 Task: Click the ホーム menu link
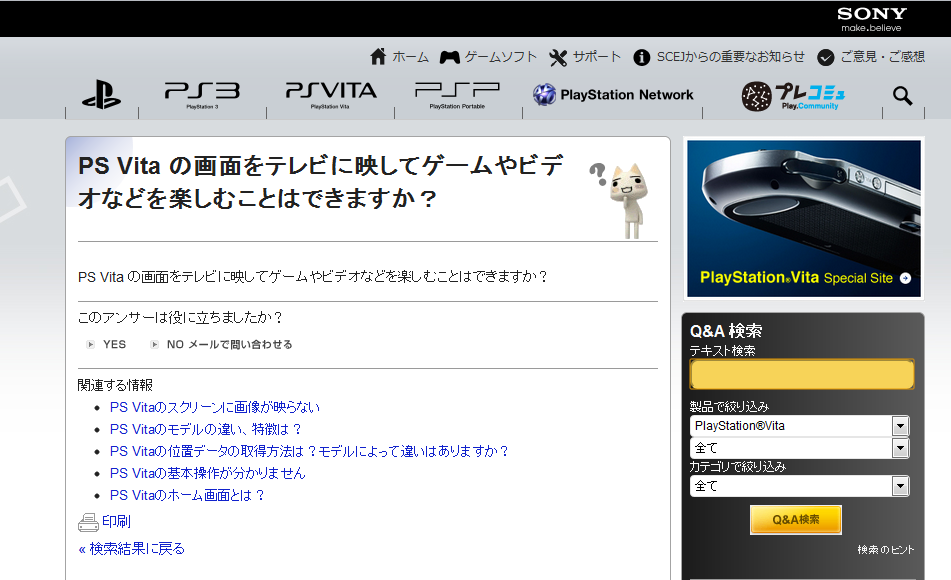411,57
